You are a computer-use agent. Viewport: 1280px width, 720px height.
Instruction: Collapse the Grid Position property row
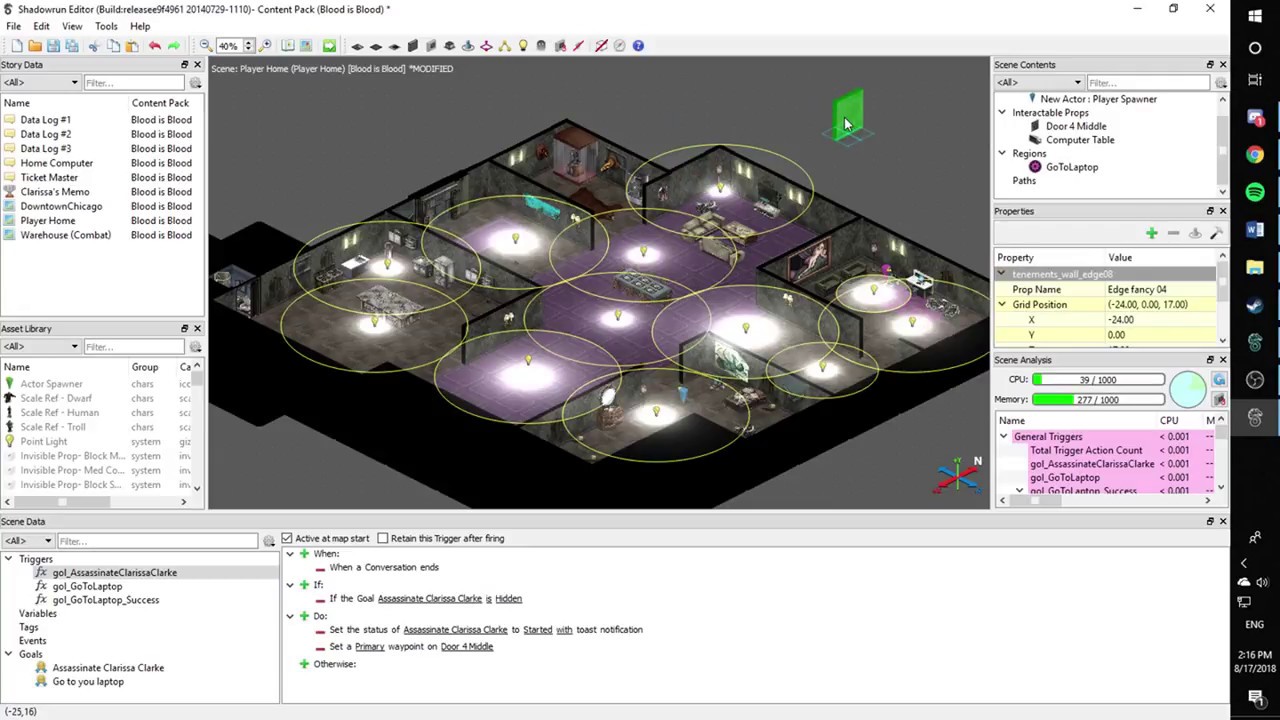click(x=1002, y=304)
